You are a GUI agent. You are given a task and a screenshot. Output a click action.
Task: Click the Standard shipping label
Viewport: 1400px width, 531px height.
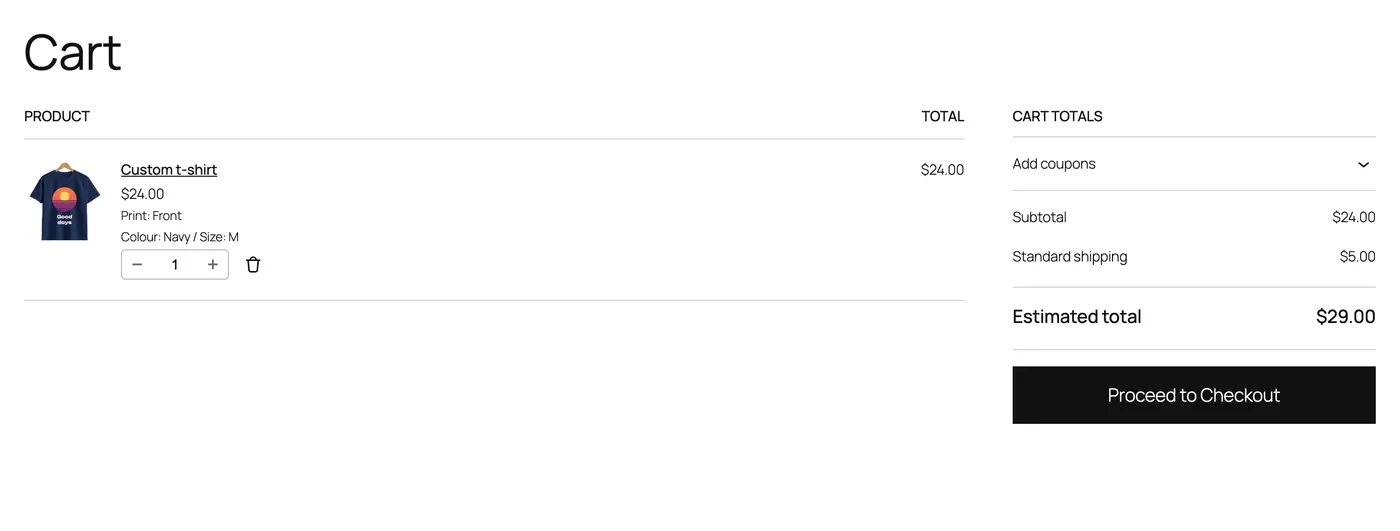1070,257
